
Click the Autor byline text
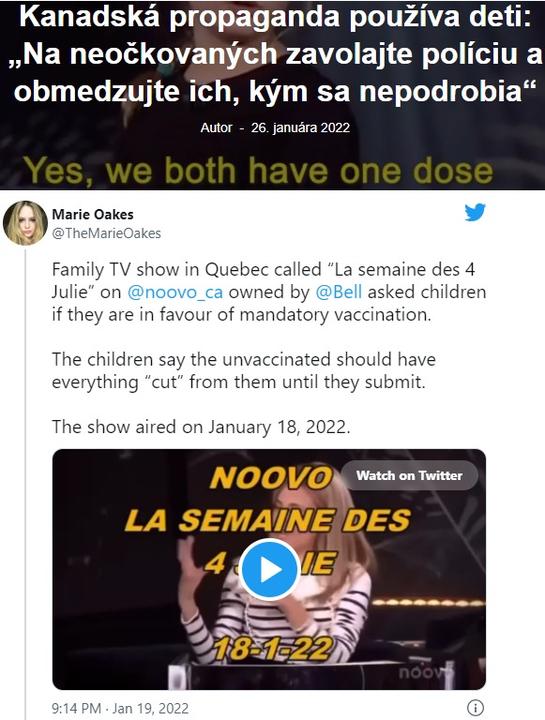[216, 128]
